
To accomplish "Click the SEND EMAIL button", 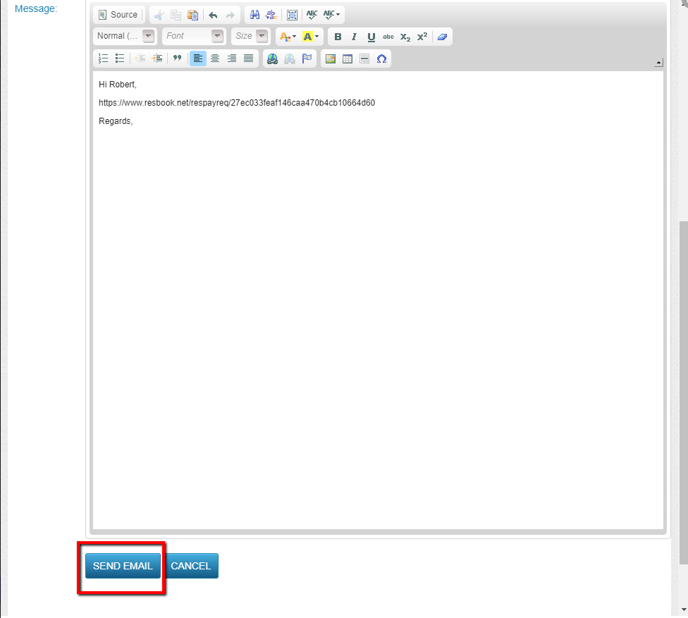I will [122, 566].
